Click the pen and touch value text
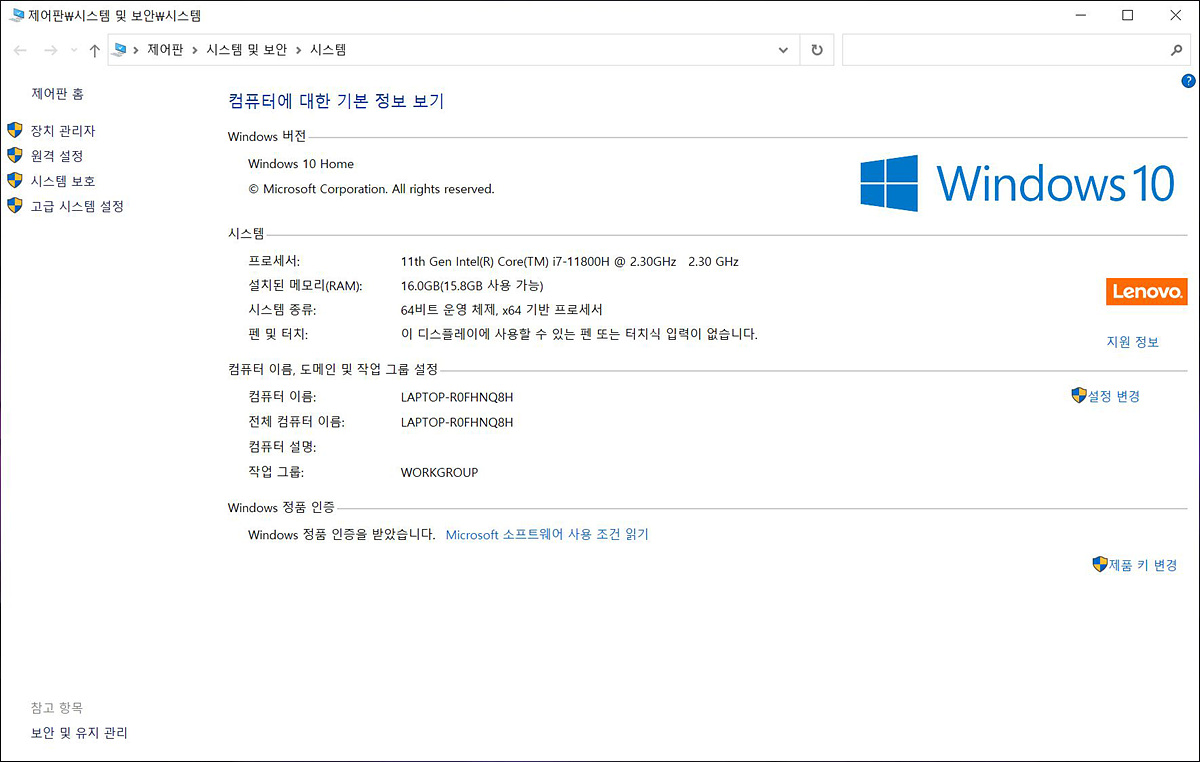The image size is (1200, 762). tap(579, 334)
